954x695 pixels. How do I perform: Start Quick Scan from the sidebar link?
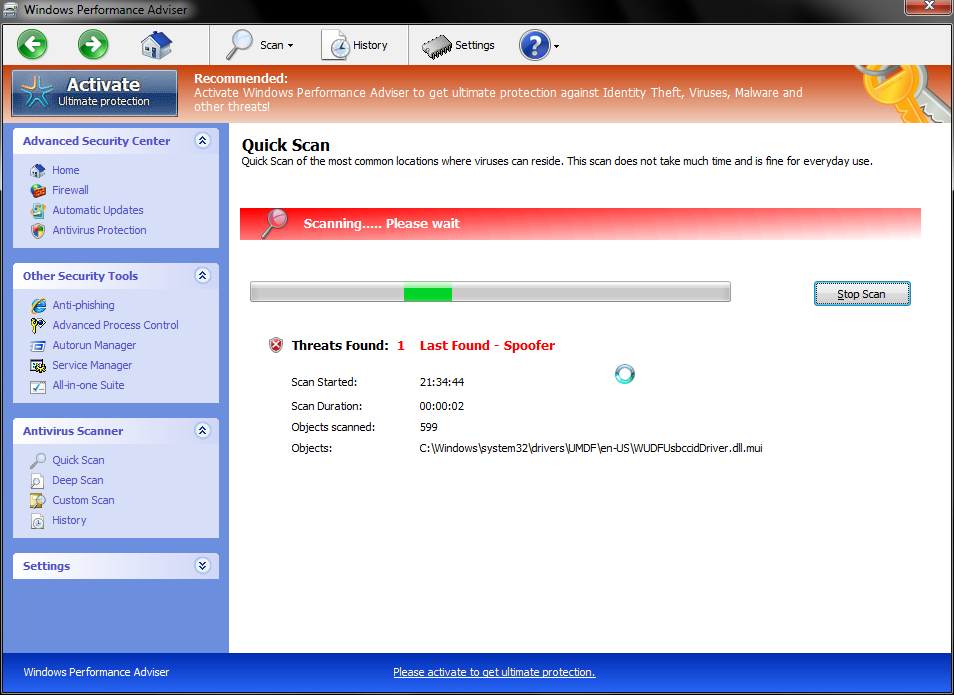tap(78, 460)
